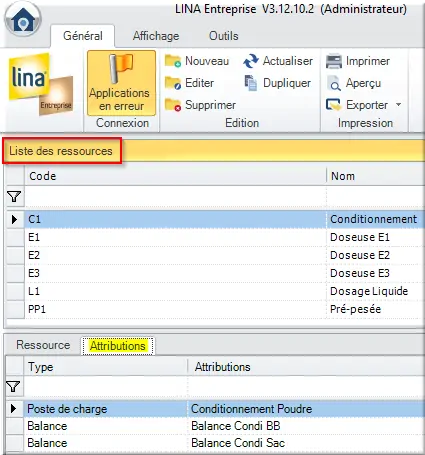Switch to the Affichage ribbon tab

[x=156, y=36]
